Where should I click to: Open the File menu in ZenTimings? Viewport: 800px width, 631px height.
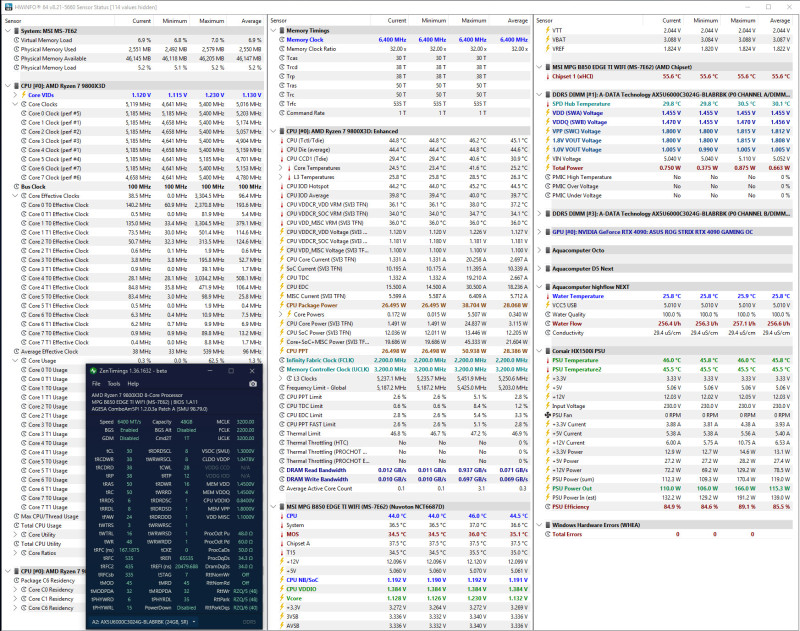[96, 384]
